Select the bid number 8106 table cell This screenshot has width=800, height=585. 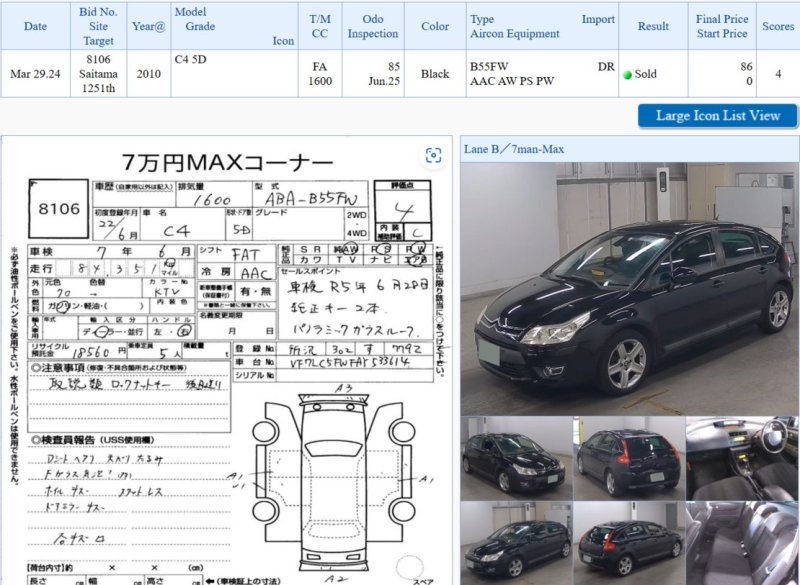[98, 74]
